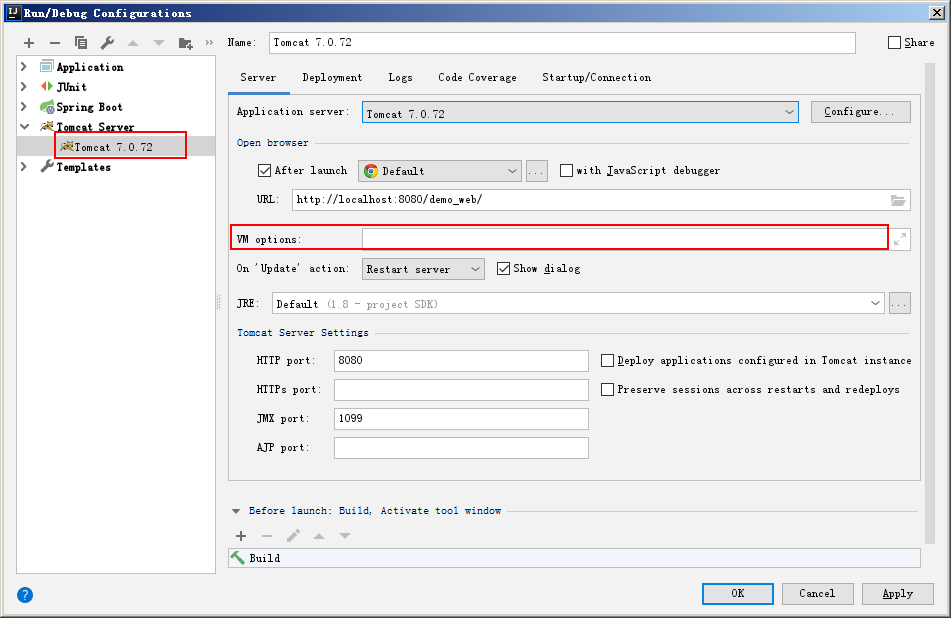Expand the Templates tree node
The image size is (951, 618).
22,167
